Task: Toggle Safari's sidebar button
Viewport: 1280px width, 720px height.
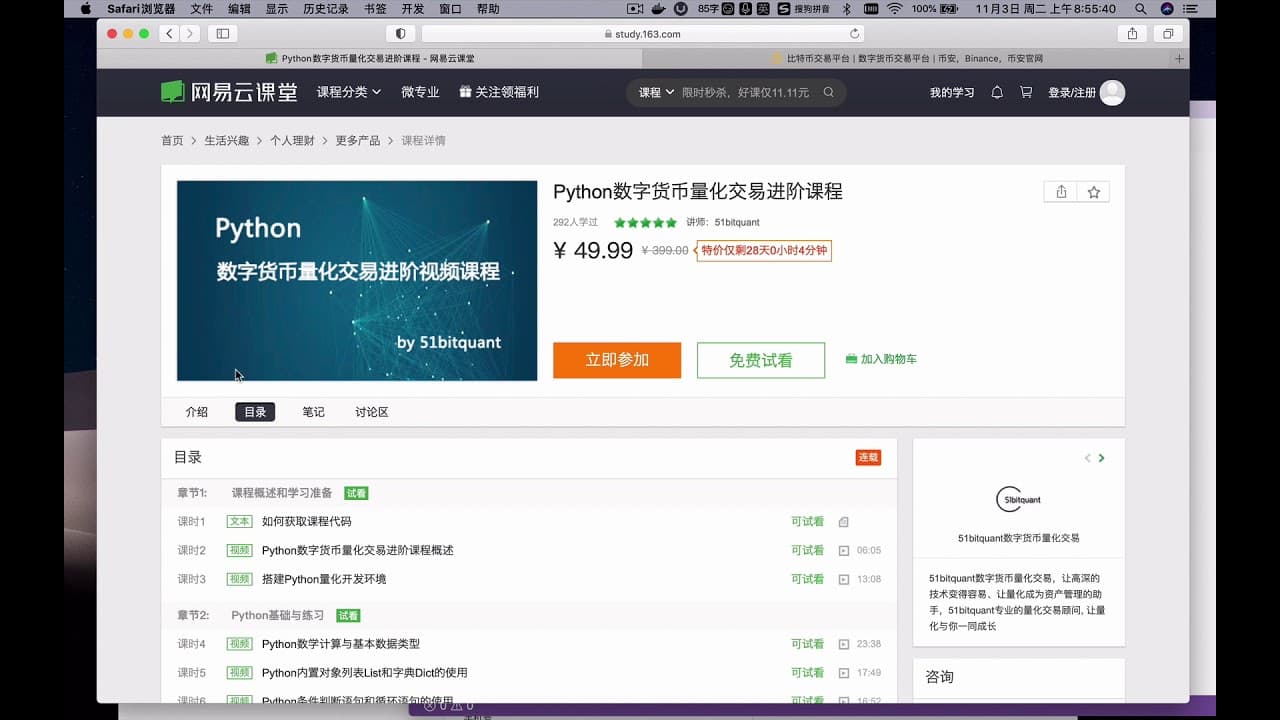Action: (222, 33)
